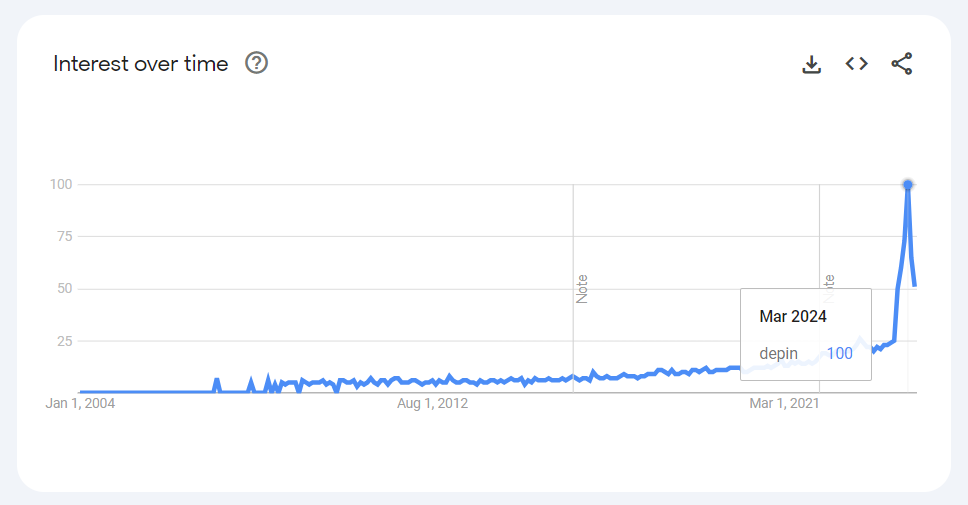Viewport: 968px width, 505px height.
Task: Click the first Note label near 2016
Action: 582,289
